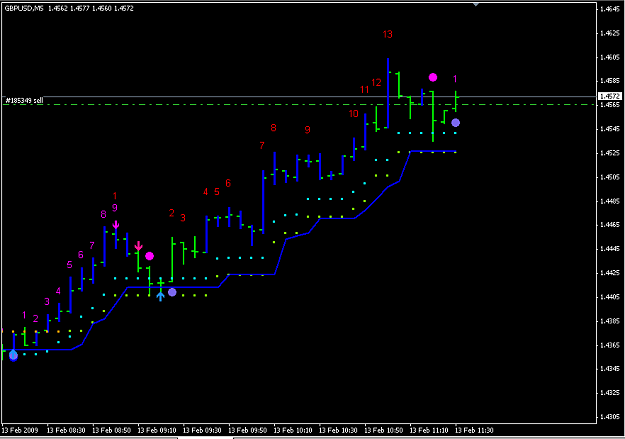The width and height of the screenshot is (625, 439).
Task: Click the '13 Feb 08:30' time label
Action: click(x=66, y=430)
